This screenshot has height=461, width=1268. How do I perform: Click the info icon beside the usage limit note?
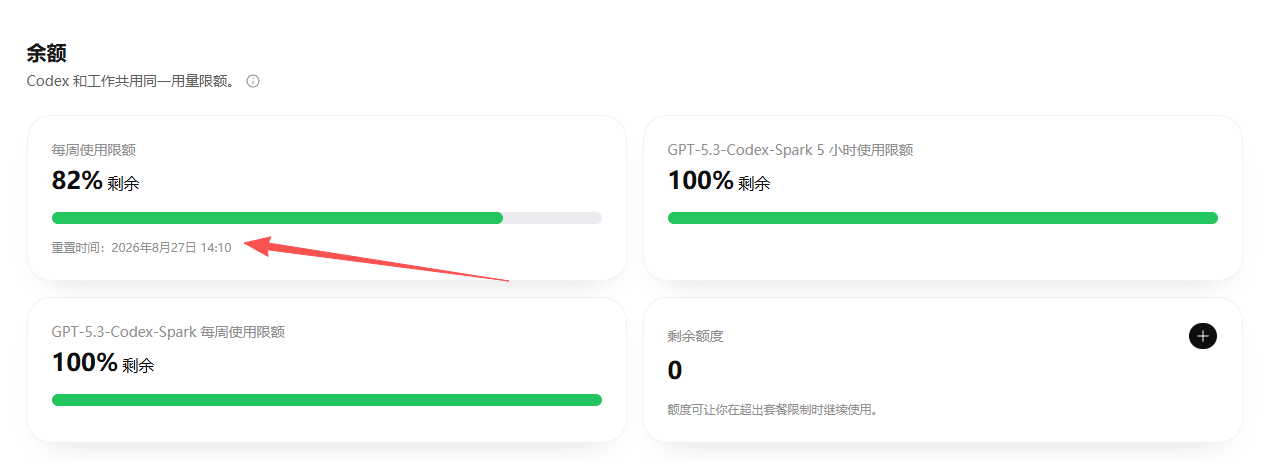[253, 81]
